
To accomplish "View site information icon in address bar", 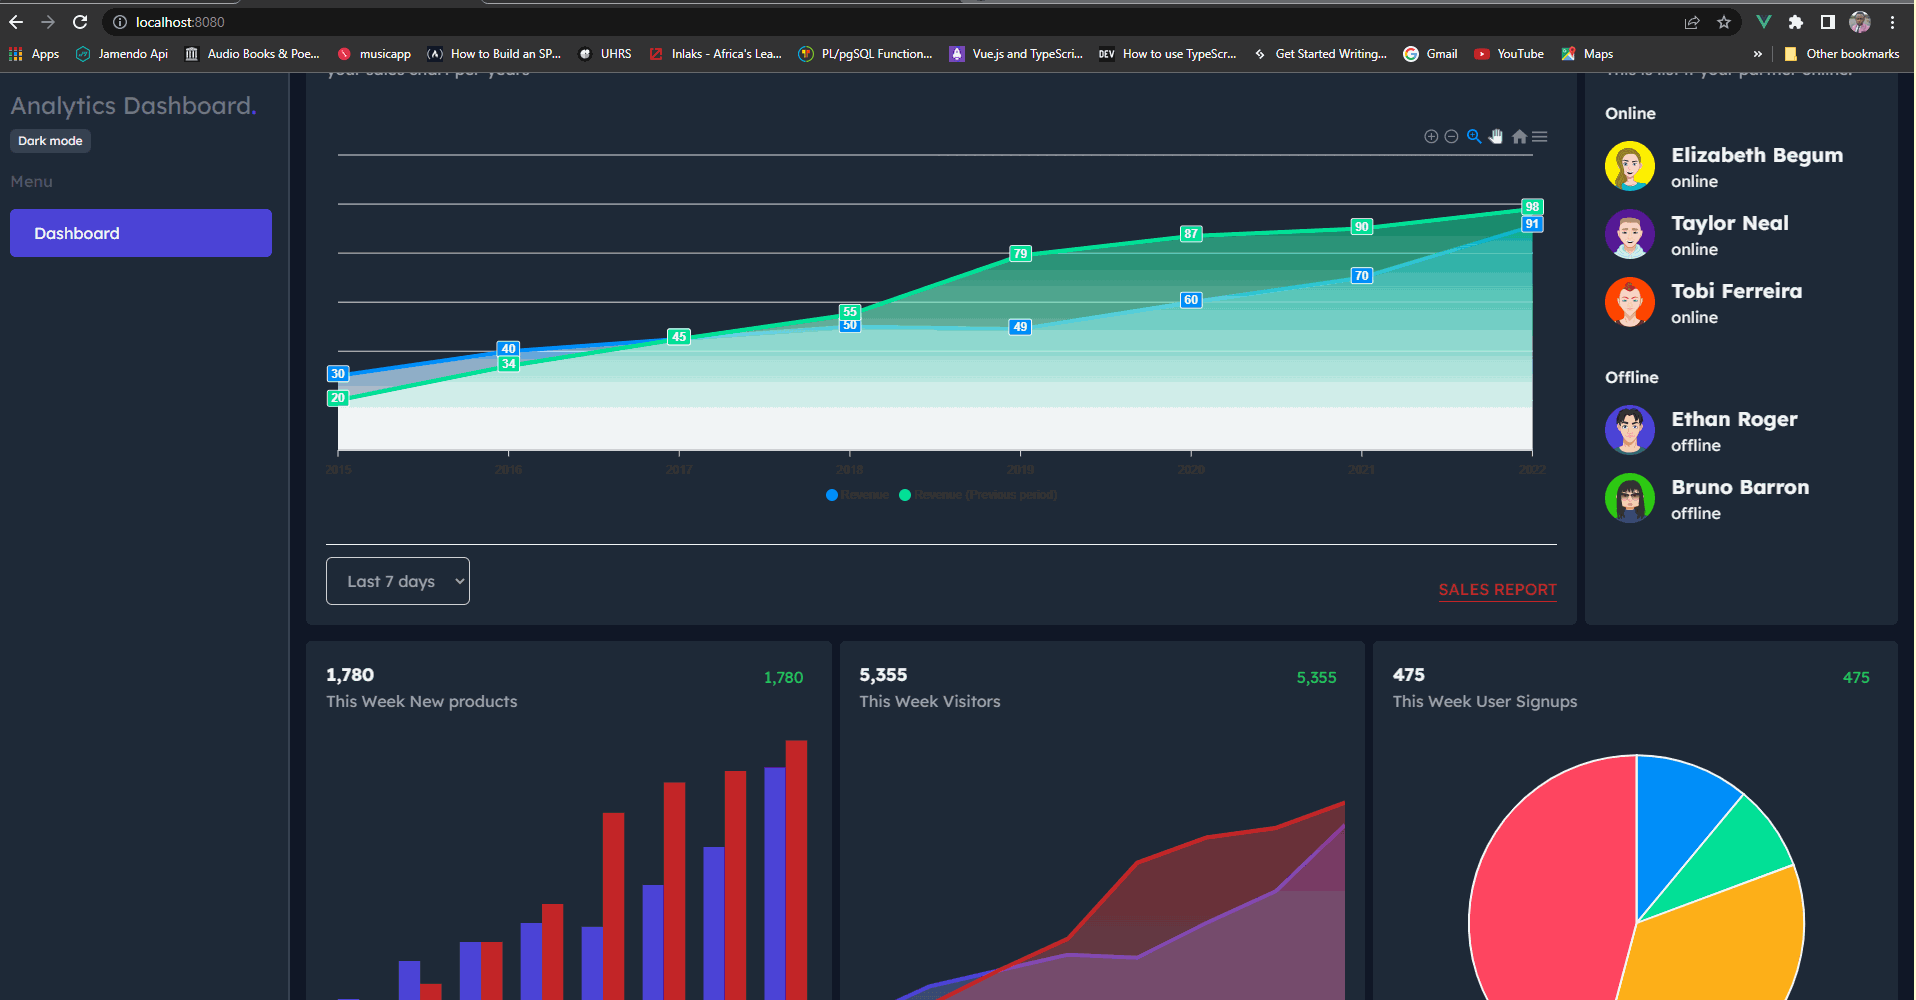I will pos(120,22).
